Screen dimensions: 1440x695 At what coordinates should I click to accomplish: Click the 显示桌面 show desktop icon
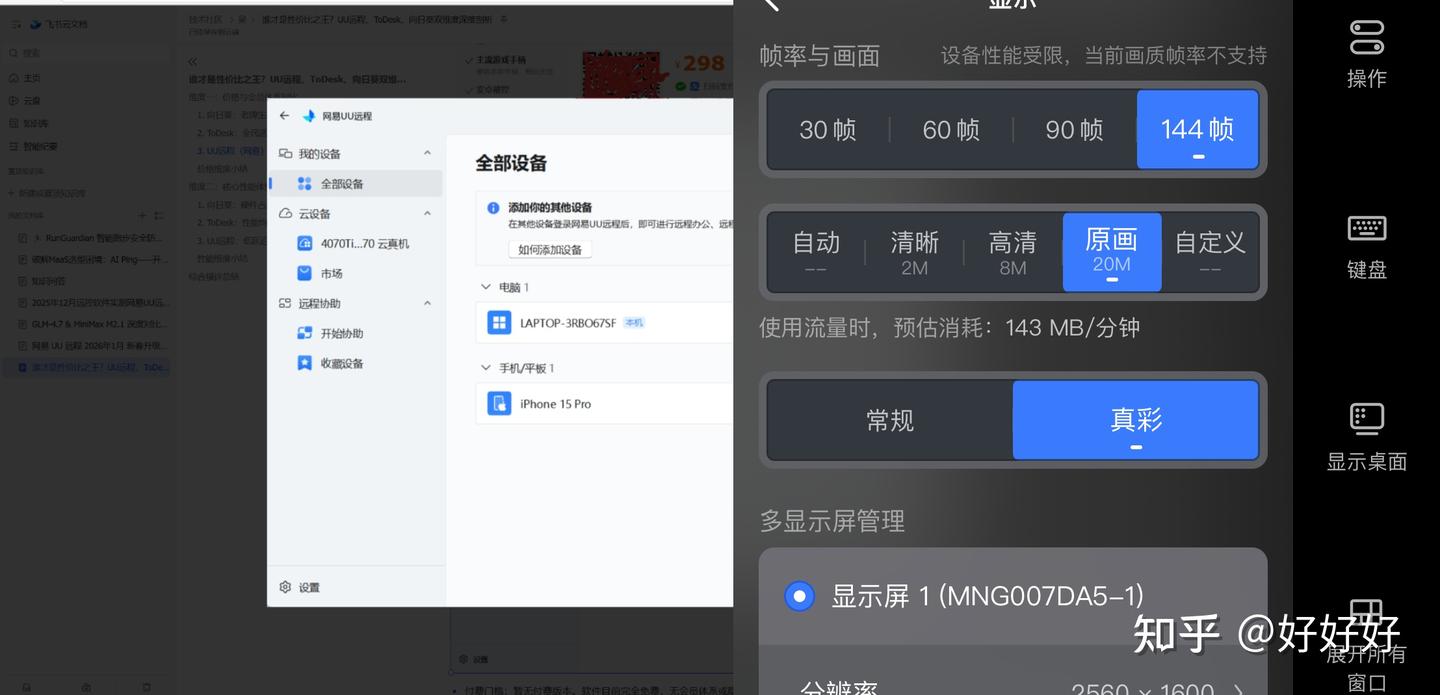(1366, 419)
